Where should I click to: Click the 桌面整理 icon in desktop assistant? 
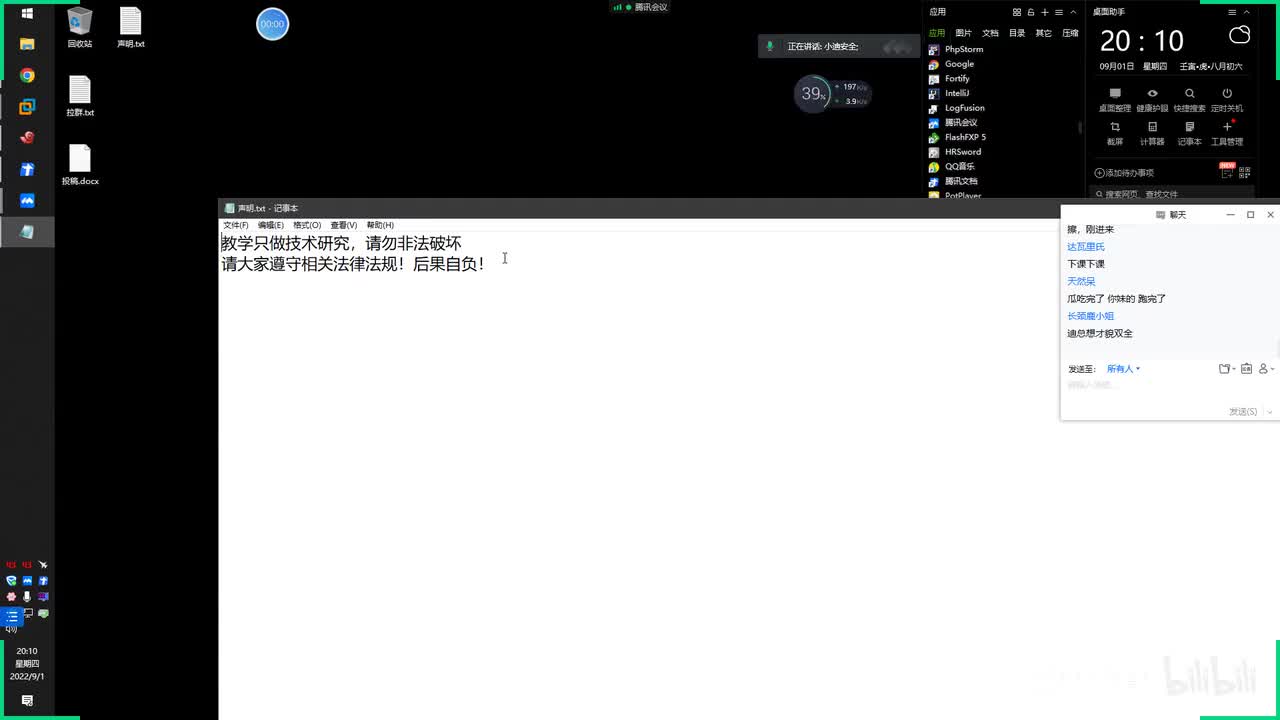click(1115, 94)
